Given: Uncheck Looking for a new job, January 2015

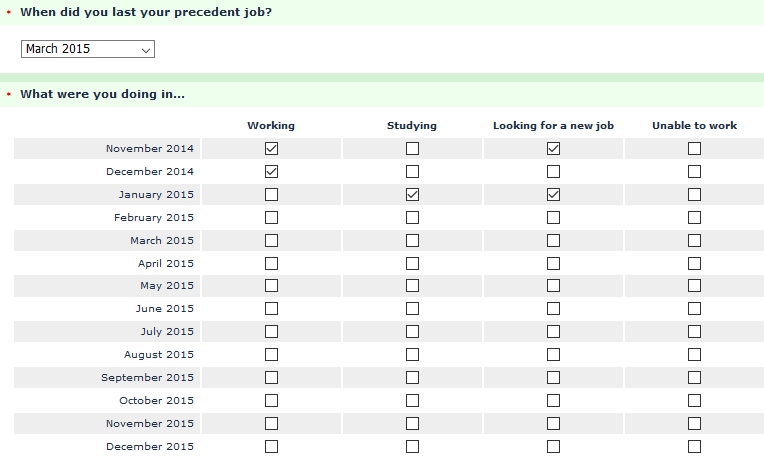Looking at the screenshot, I should point(553,194).
